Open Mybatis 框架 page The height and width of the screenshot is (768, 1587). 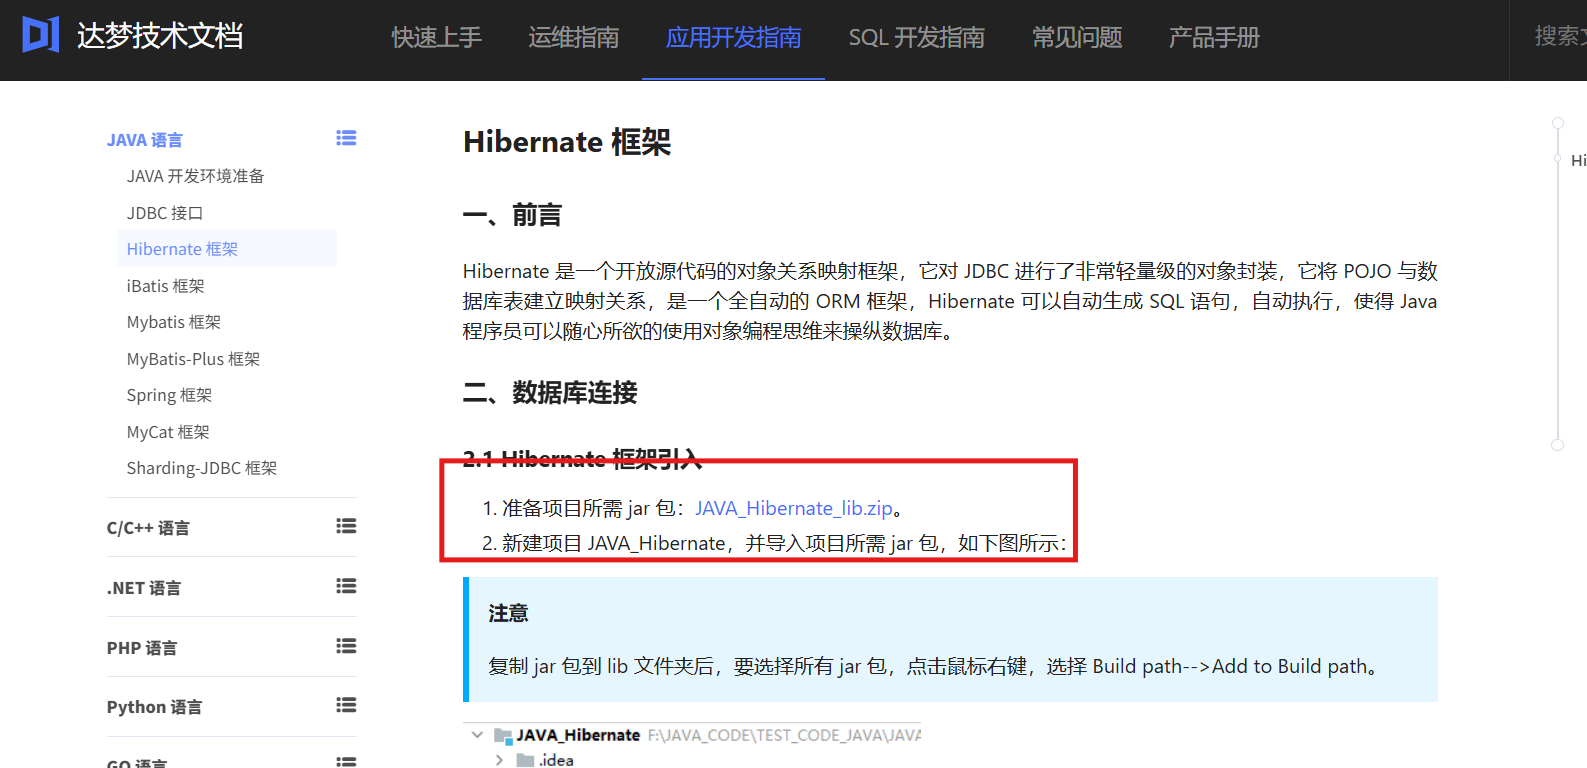[x=173, y=322]
